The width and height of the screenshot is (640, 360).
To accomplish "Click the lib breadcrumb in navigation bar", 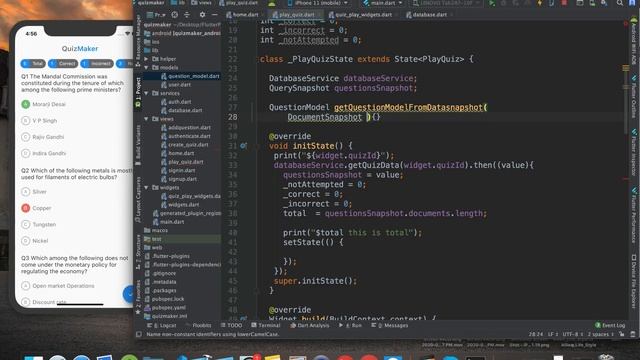I will click(178, 3).
